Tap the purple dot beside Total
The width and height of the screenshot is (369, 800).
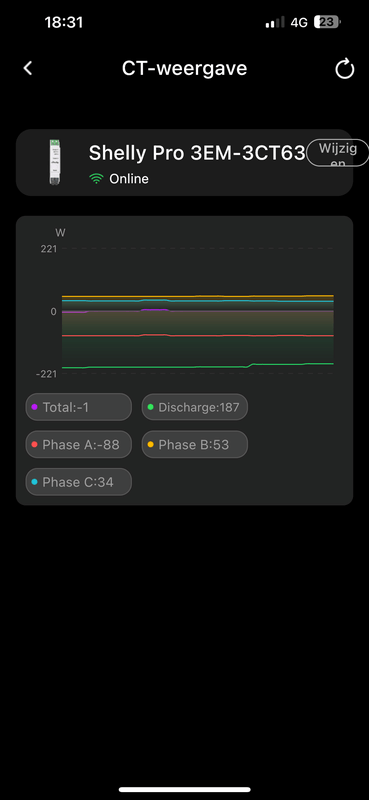[34, 407]
